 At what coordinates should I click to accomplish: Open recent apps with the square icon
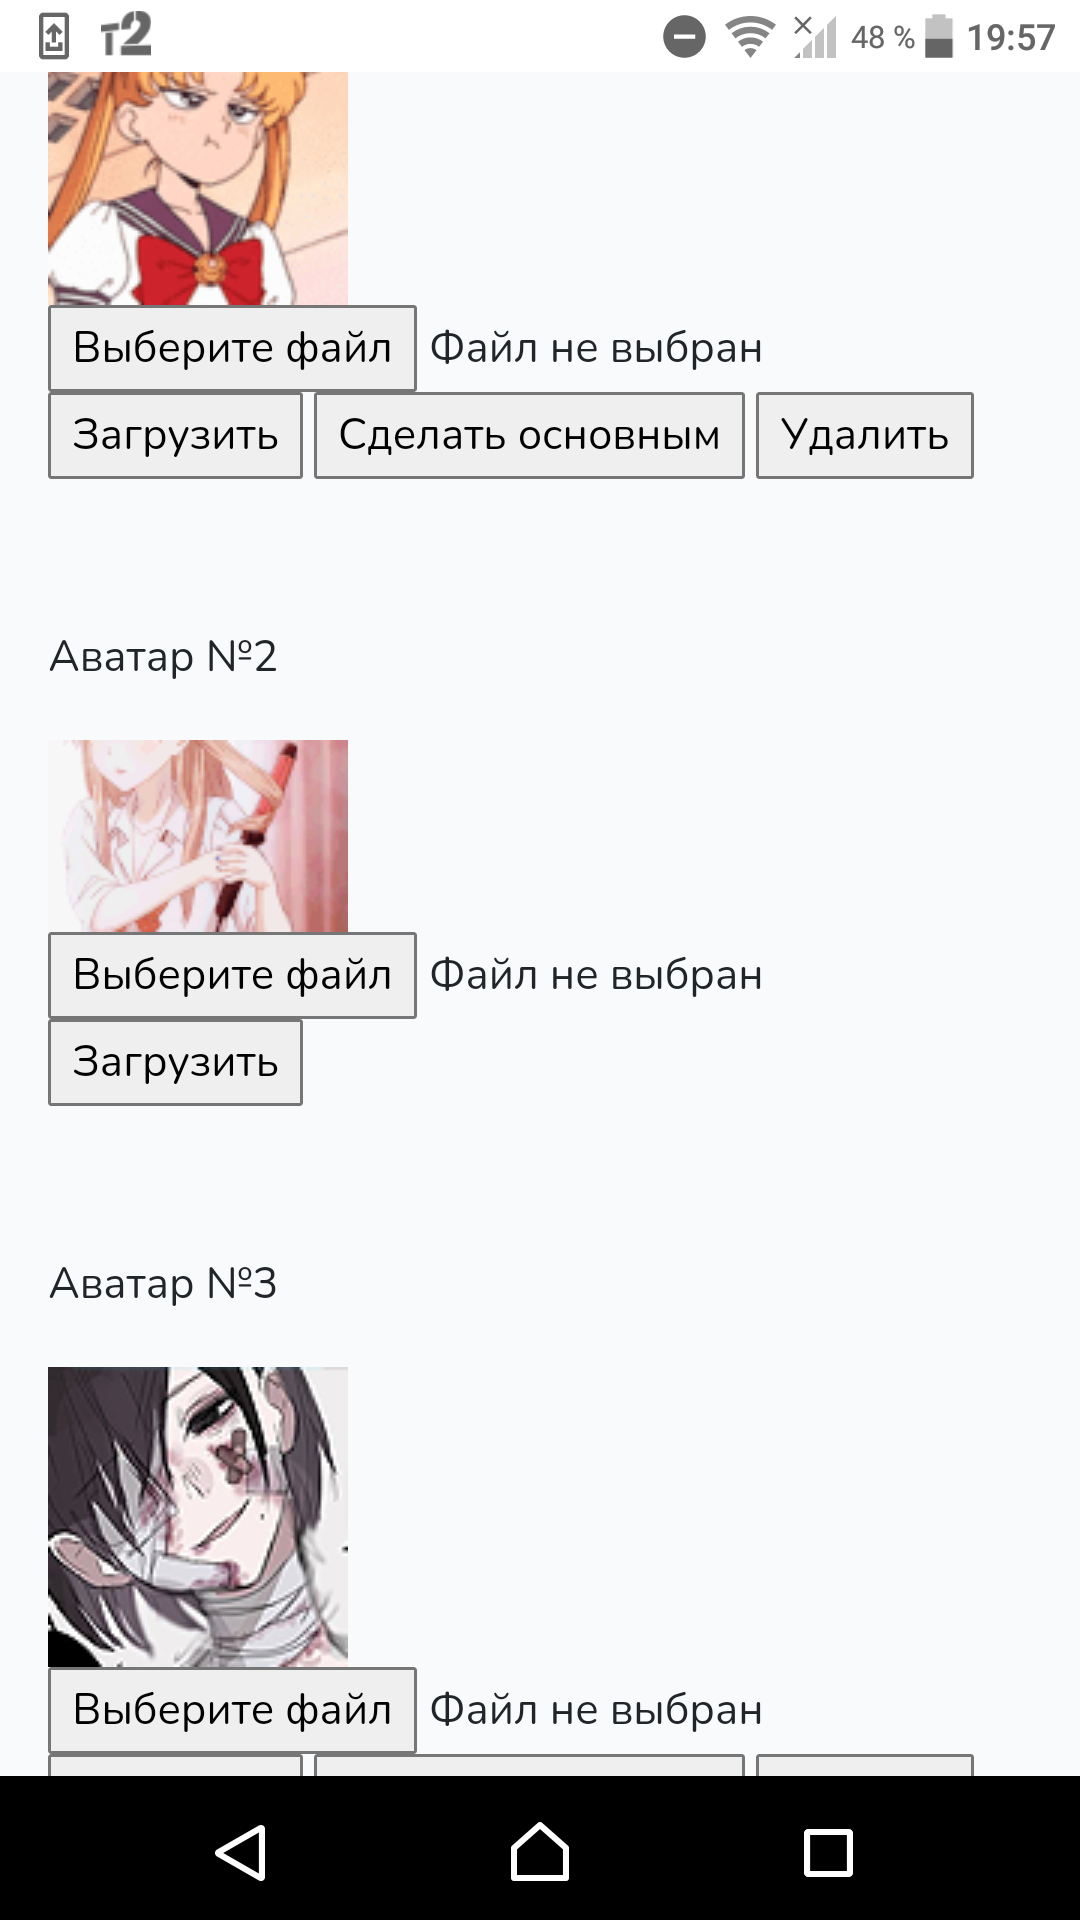tap(829, 1852)
